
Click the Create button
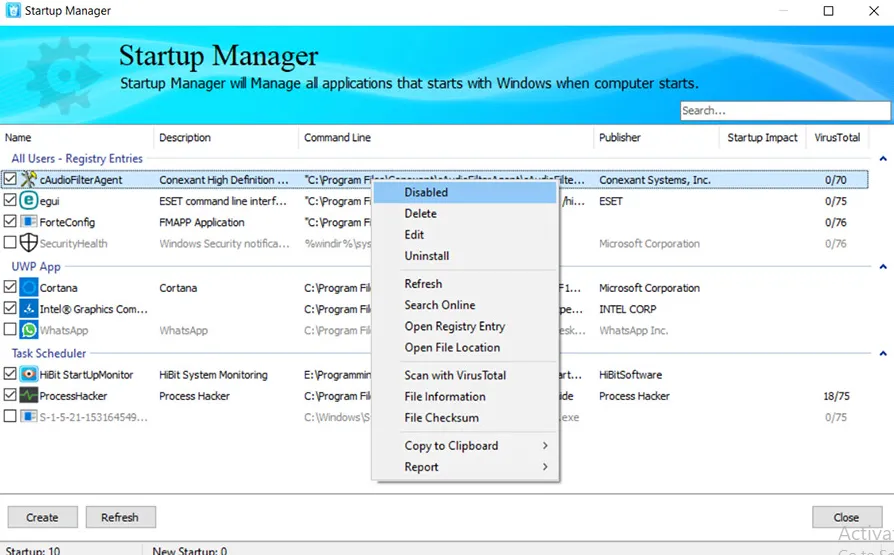coord(42,517)
